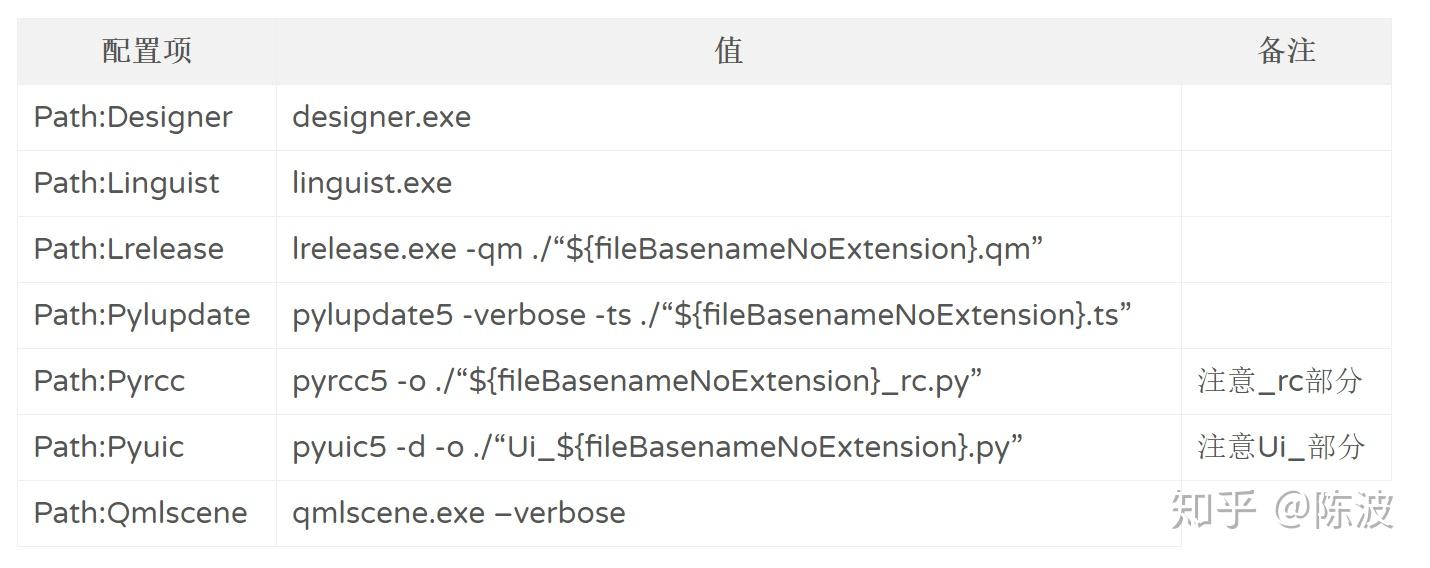Click the designer.exe value
The height and width of the screenshot is (568, 1430).
381,117
